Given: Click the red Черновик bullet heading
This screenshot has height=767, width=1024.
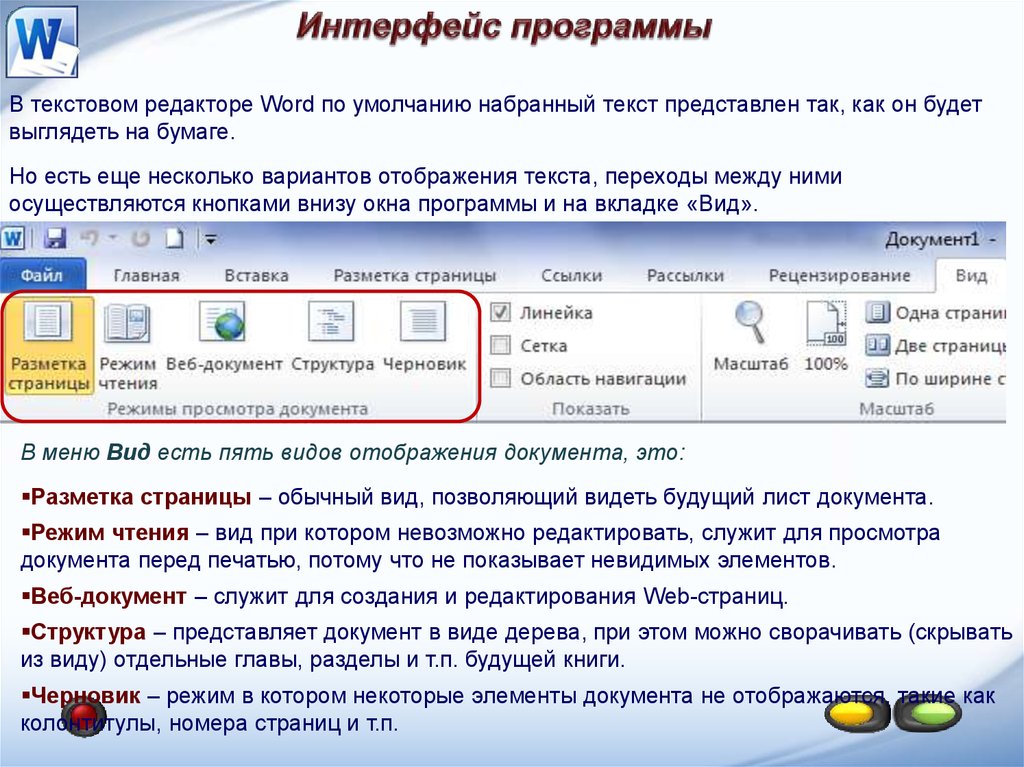Looking at the screenshot, I should (85, 696).
